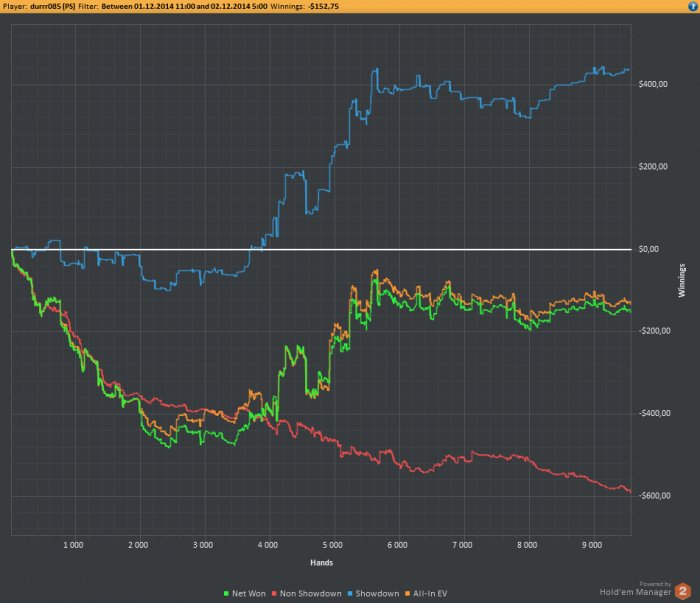Viewport: 700px width, 603px height.
Task: Click the orange All-In EV color square
Action: 408,593
